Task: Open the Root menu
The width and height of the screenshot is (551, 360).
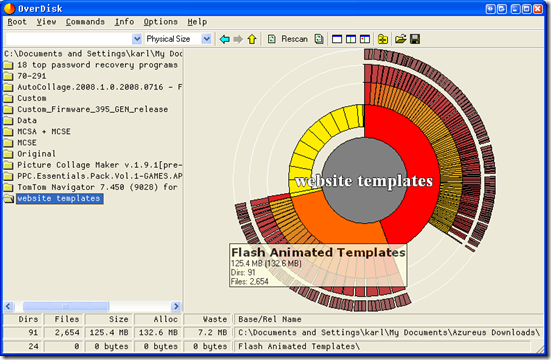Action: tap(17, 22)
